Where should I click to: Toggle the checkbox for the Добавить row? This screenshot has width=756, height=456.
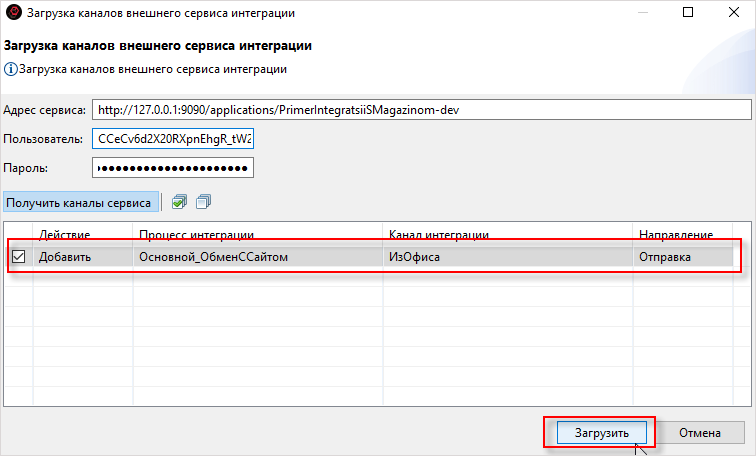click(19, 257)
